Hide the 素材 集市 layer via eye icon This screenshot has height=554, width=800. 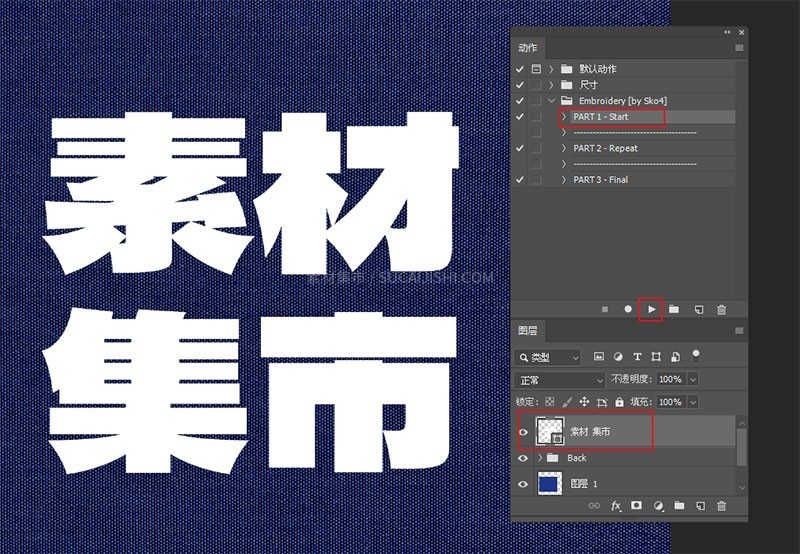(523, 432)
